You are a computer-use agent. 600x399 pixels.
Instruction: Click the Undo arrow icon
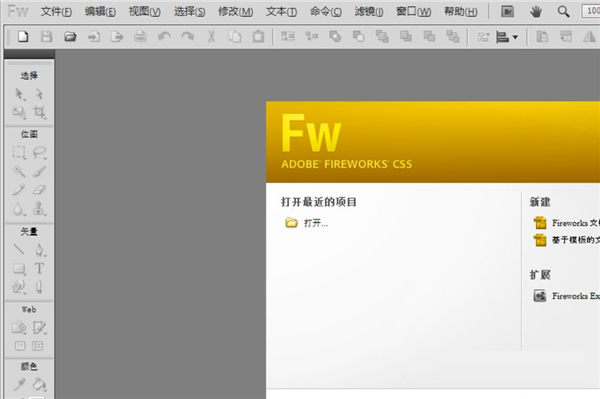164,37
